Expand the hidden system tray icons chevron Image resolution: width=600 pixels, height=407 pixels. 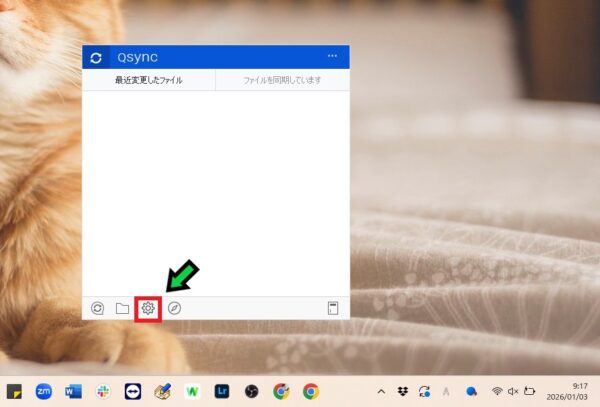click(381, 391)
